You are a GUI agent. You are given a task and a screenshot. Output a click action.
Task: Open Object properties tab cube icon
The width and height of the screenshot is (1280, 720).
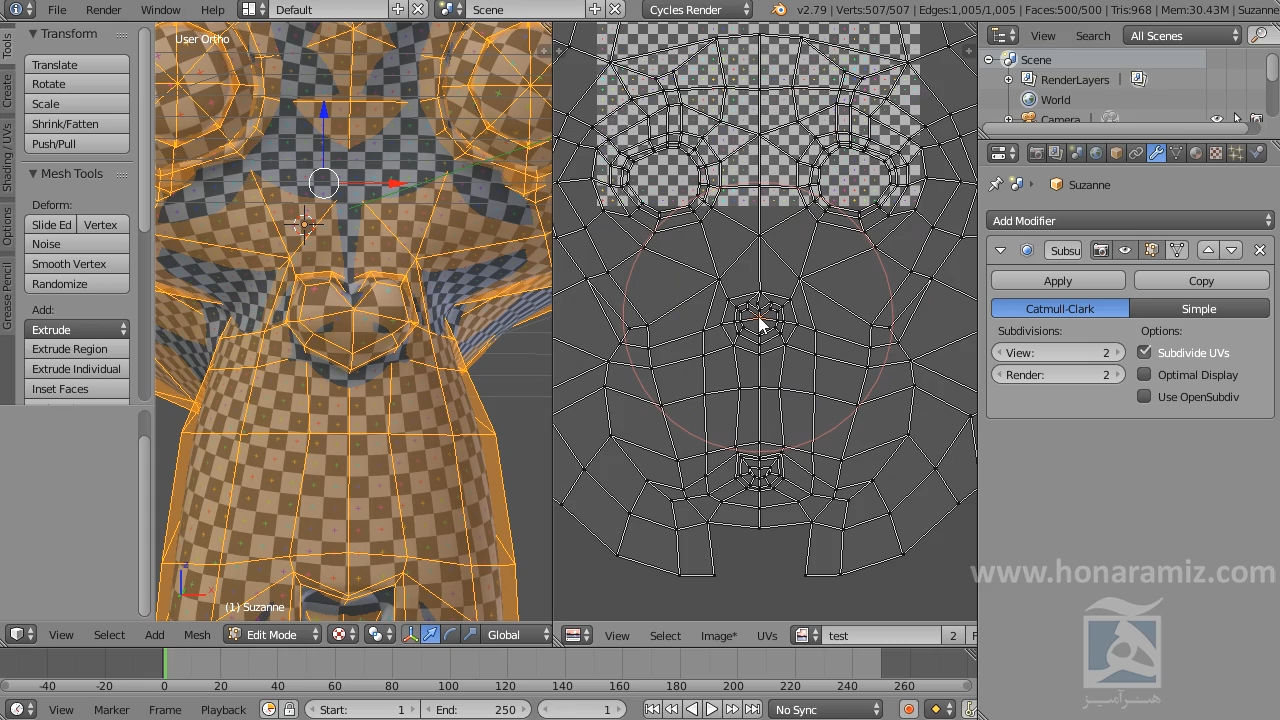(1116, 153)
